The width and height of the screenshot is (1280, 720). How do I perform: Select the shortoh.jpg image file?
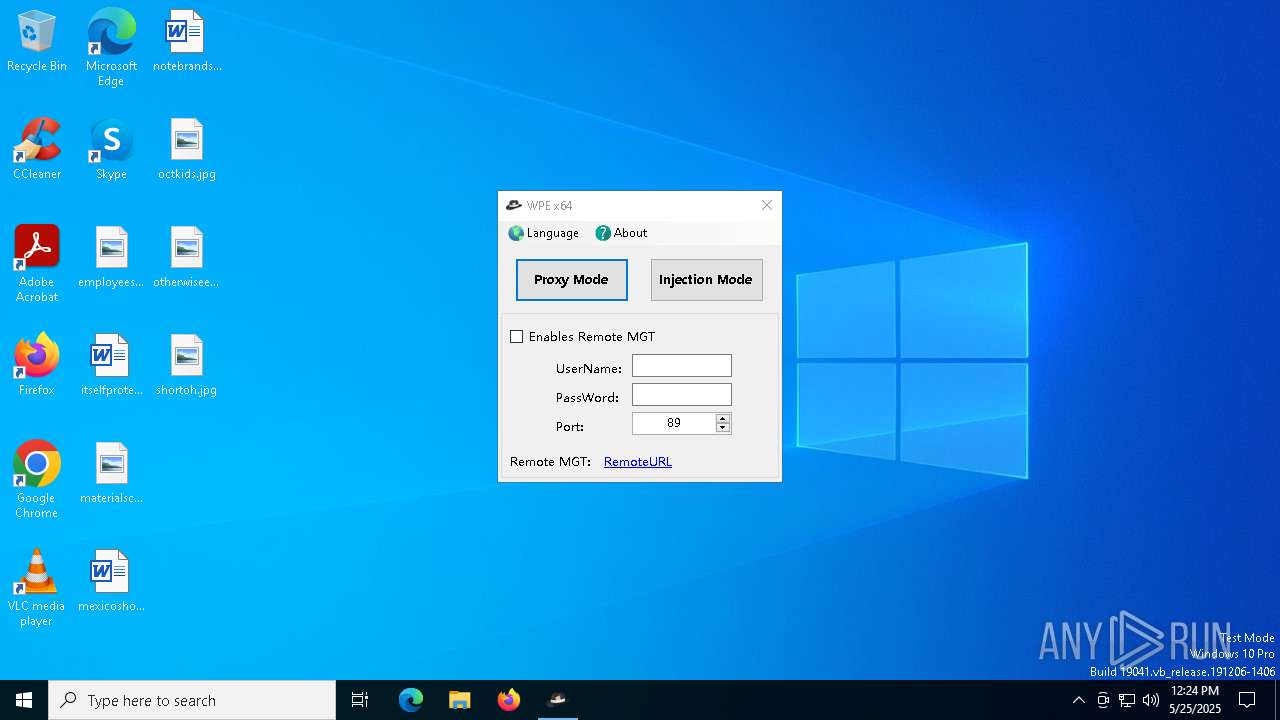point(187,365)
